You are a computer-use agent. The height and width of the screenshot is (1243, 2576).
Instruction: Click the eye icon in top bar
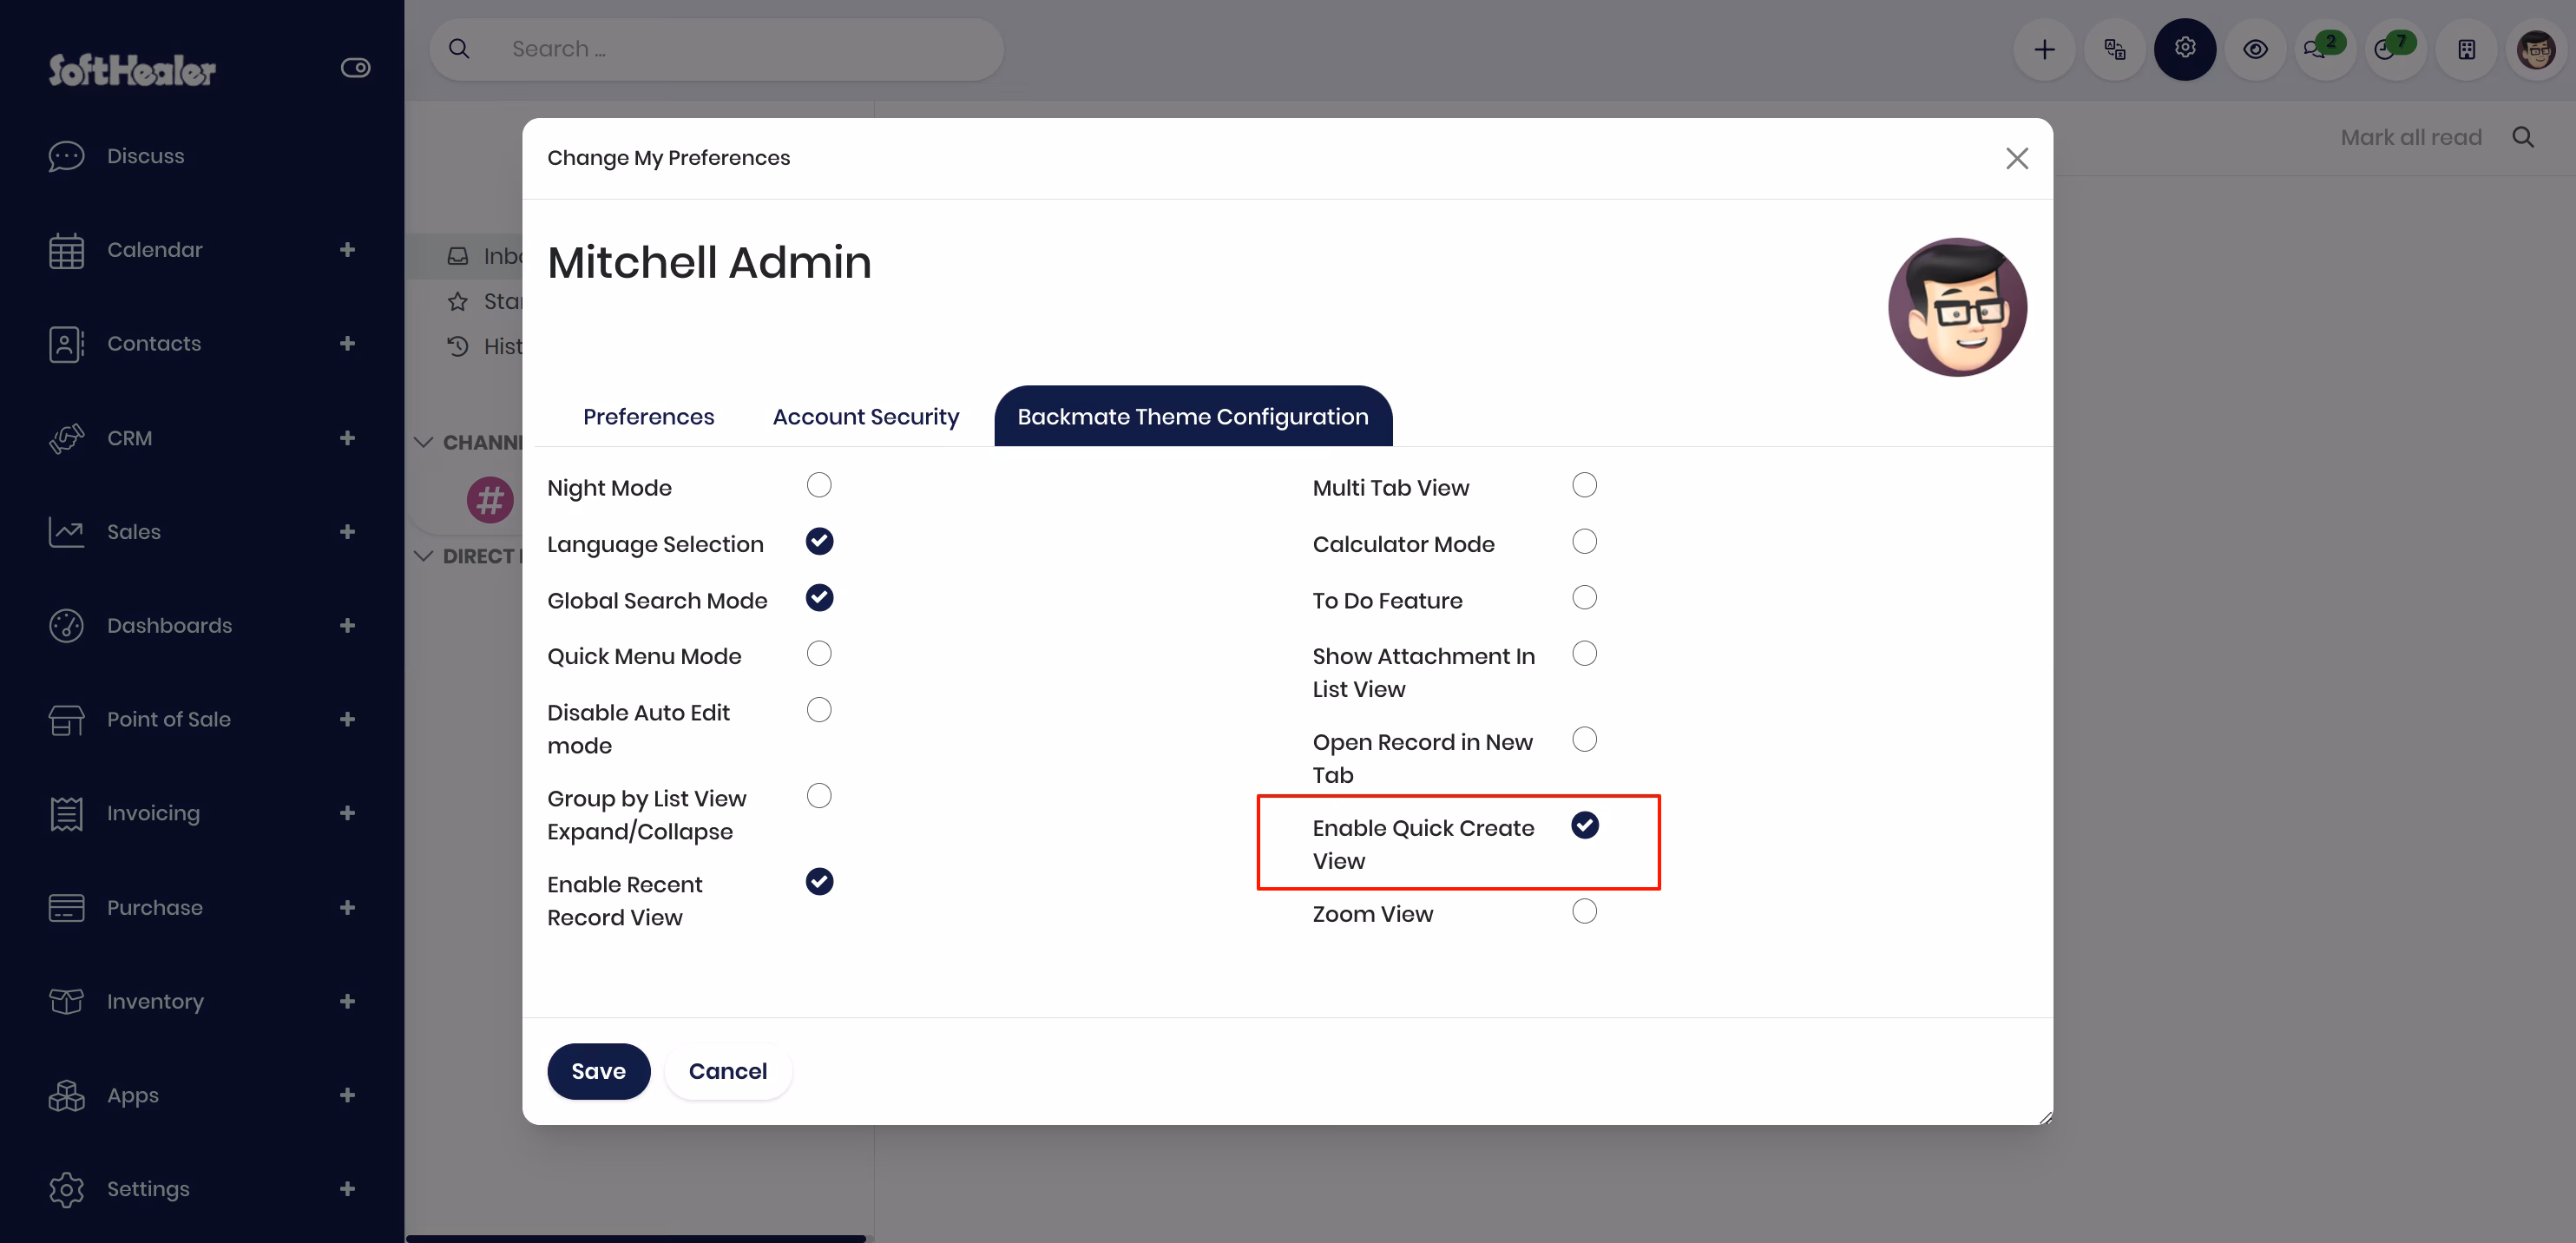2255,49
